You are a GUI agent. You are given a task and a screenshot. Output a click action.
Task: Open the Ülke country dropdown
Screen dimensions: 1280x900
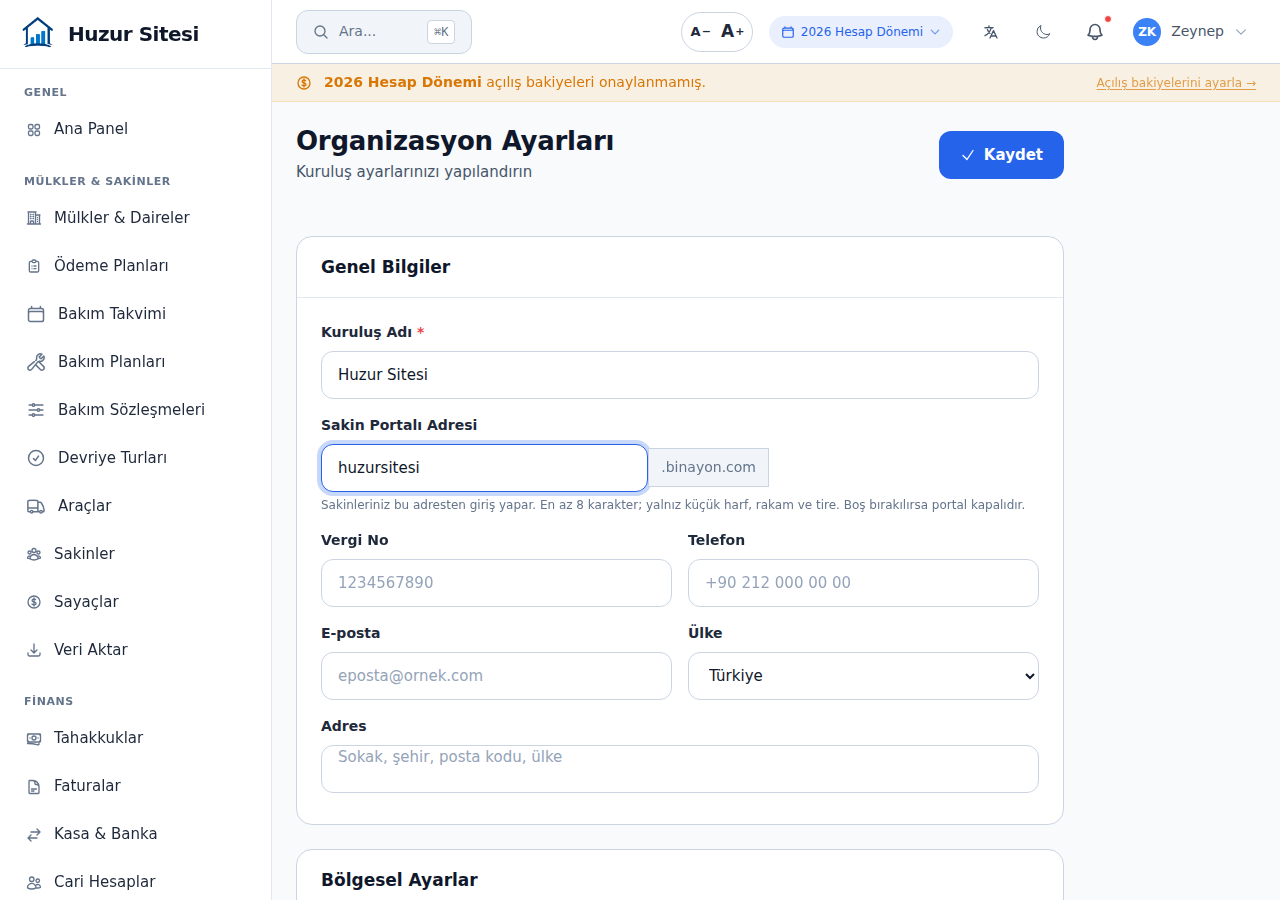[x=863, y=676]
